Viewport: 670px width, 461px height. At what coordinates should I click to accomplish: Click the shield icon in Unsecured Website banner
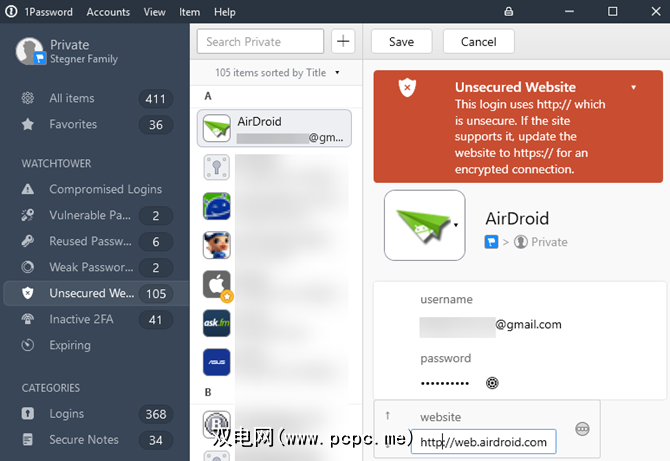pyautogui.click(x=407, y=87)
